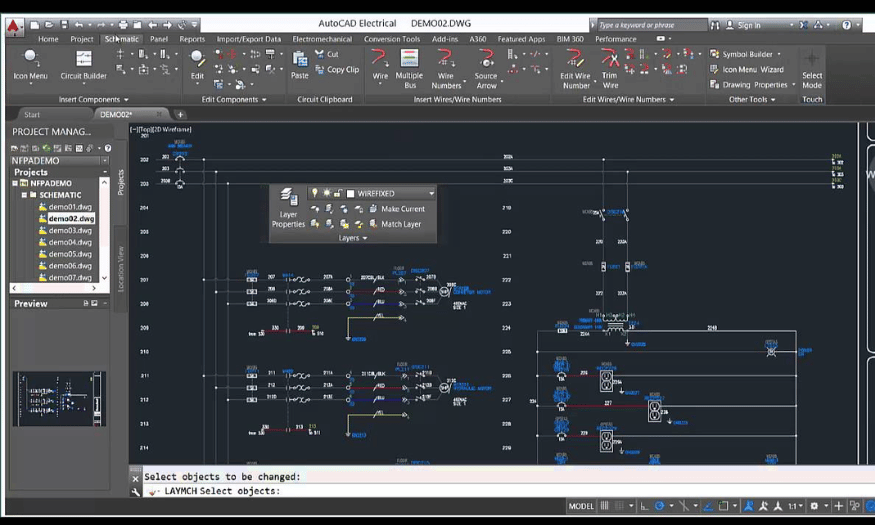Click the New drawing icon in quick access toolbar
The width and height of the screenshot is (875, 525).
pyautogui.click(x=35, y=25)
